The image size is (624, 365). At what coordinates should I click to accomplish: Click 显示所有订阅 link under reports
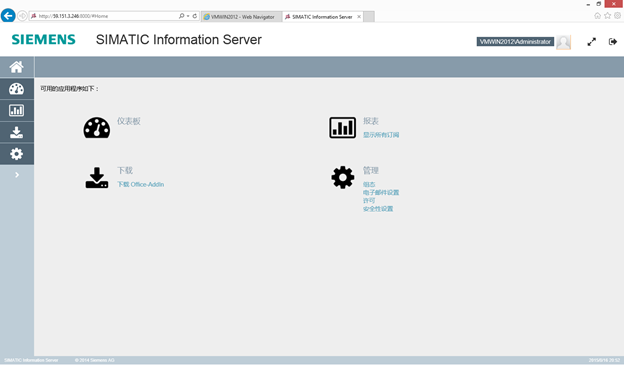tap(381, 135)
